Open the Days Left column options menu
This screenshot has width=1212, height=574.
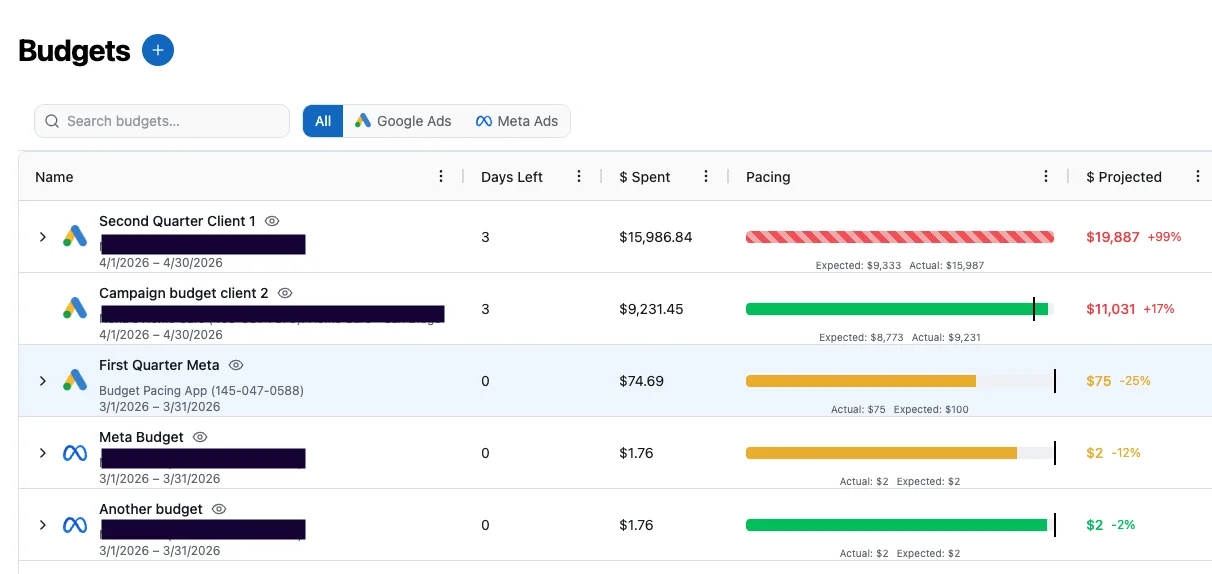(x=579, y=176)
